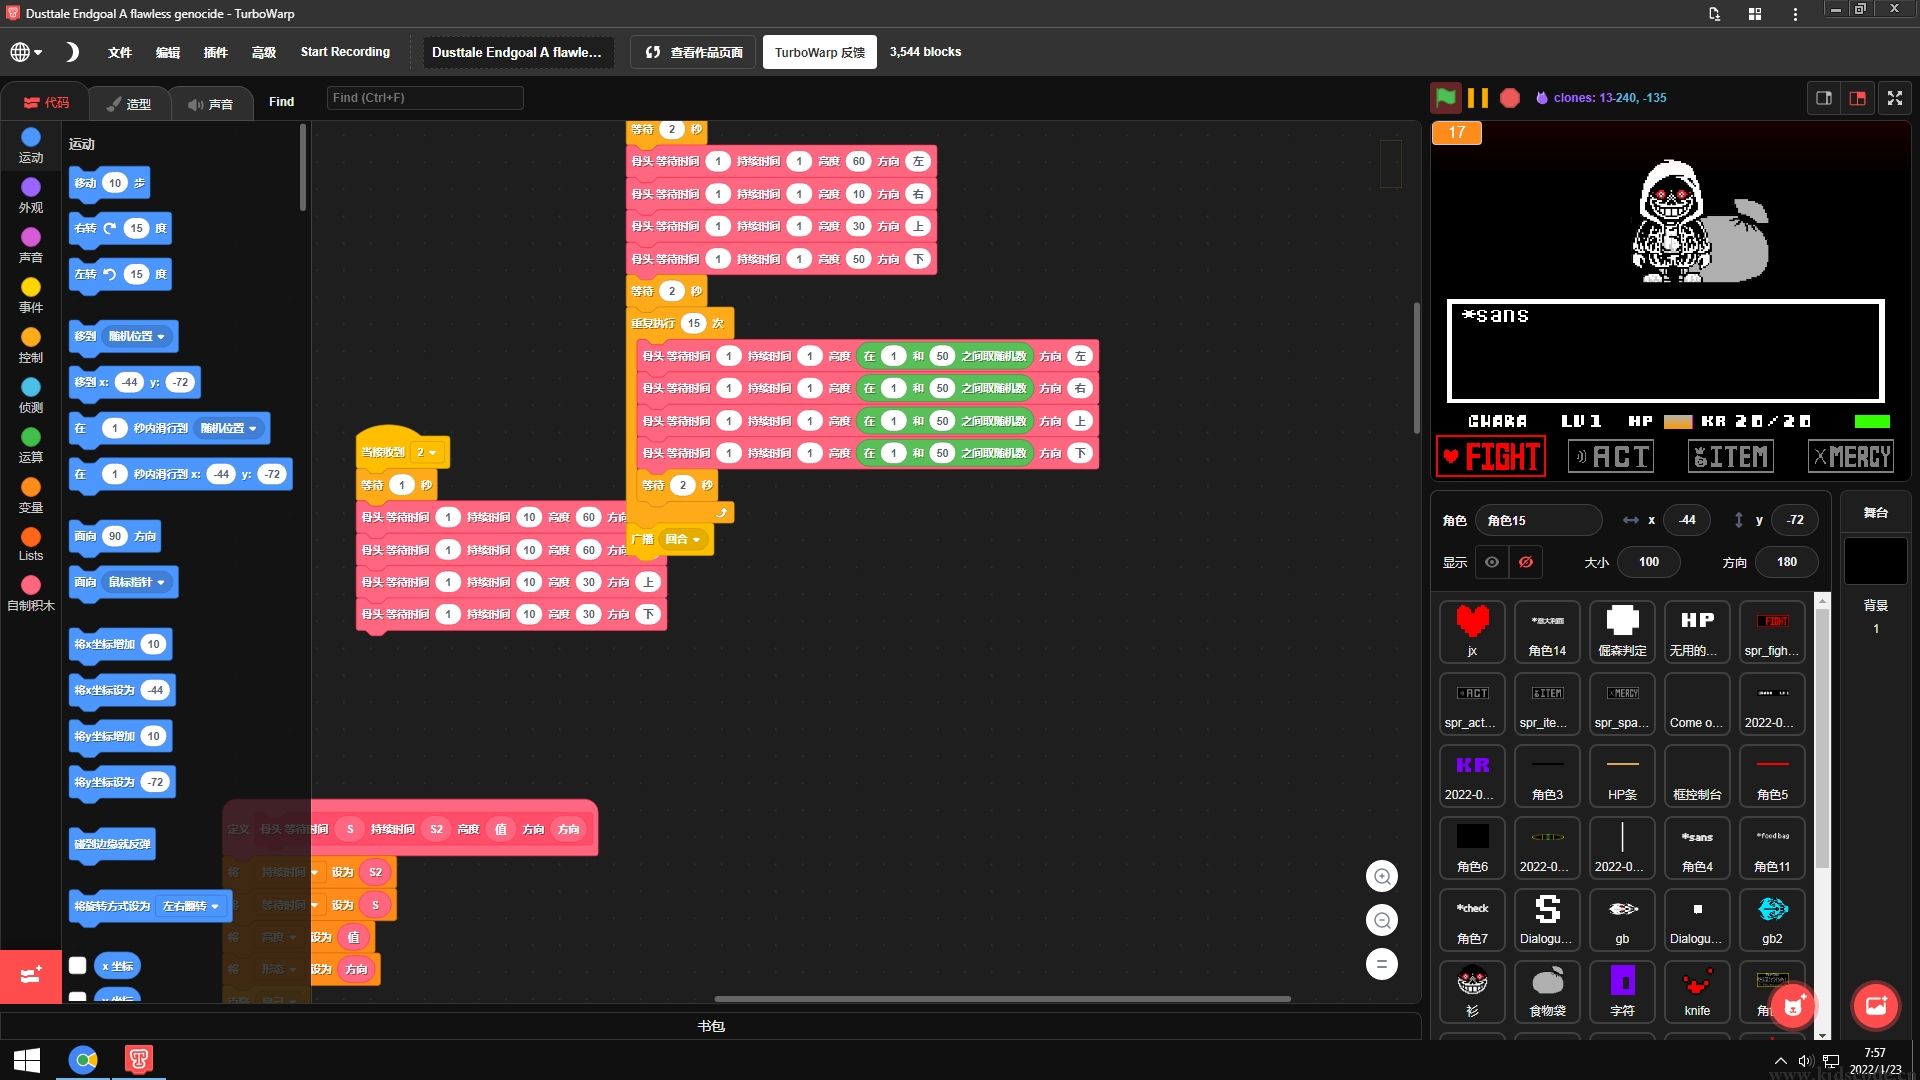The width and height of the screenshot is (1920, 1080).
Task: Select the 自制积木 block category
Action: (x=31, y=593)
